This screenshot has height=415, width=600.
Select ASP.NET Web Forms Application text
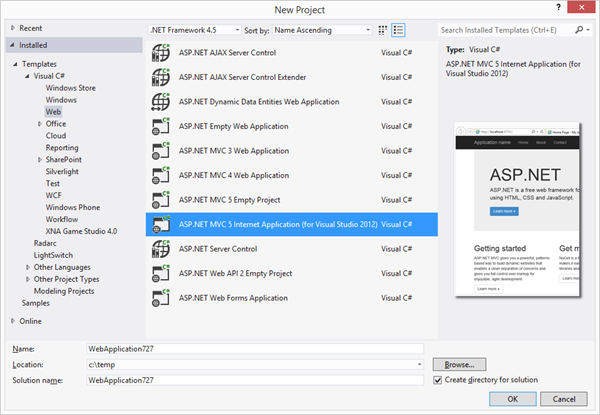pyautogui.click(x=233, y=298)
